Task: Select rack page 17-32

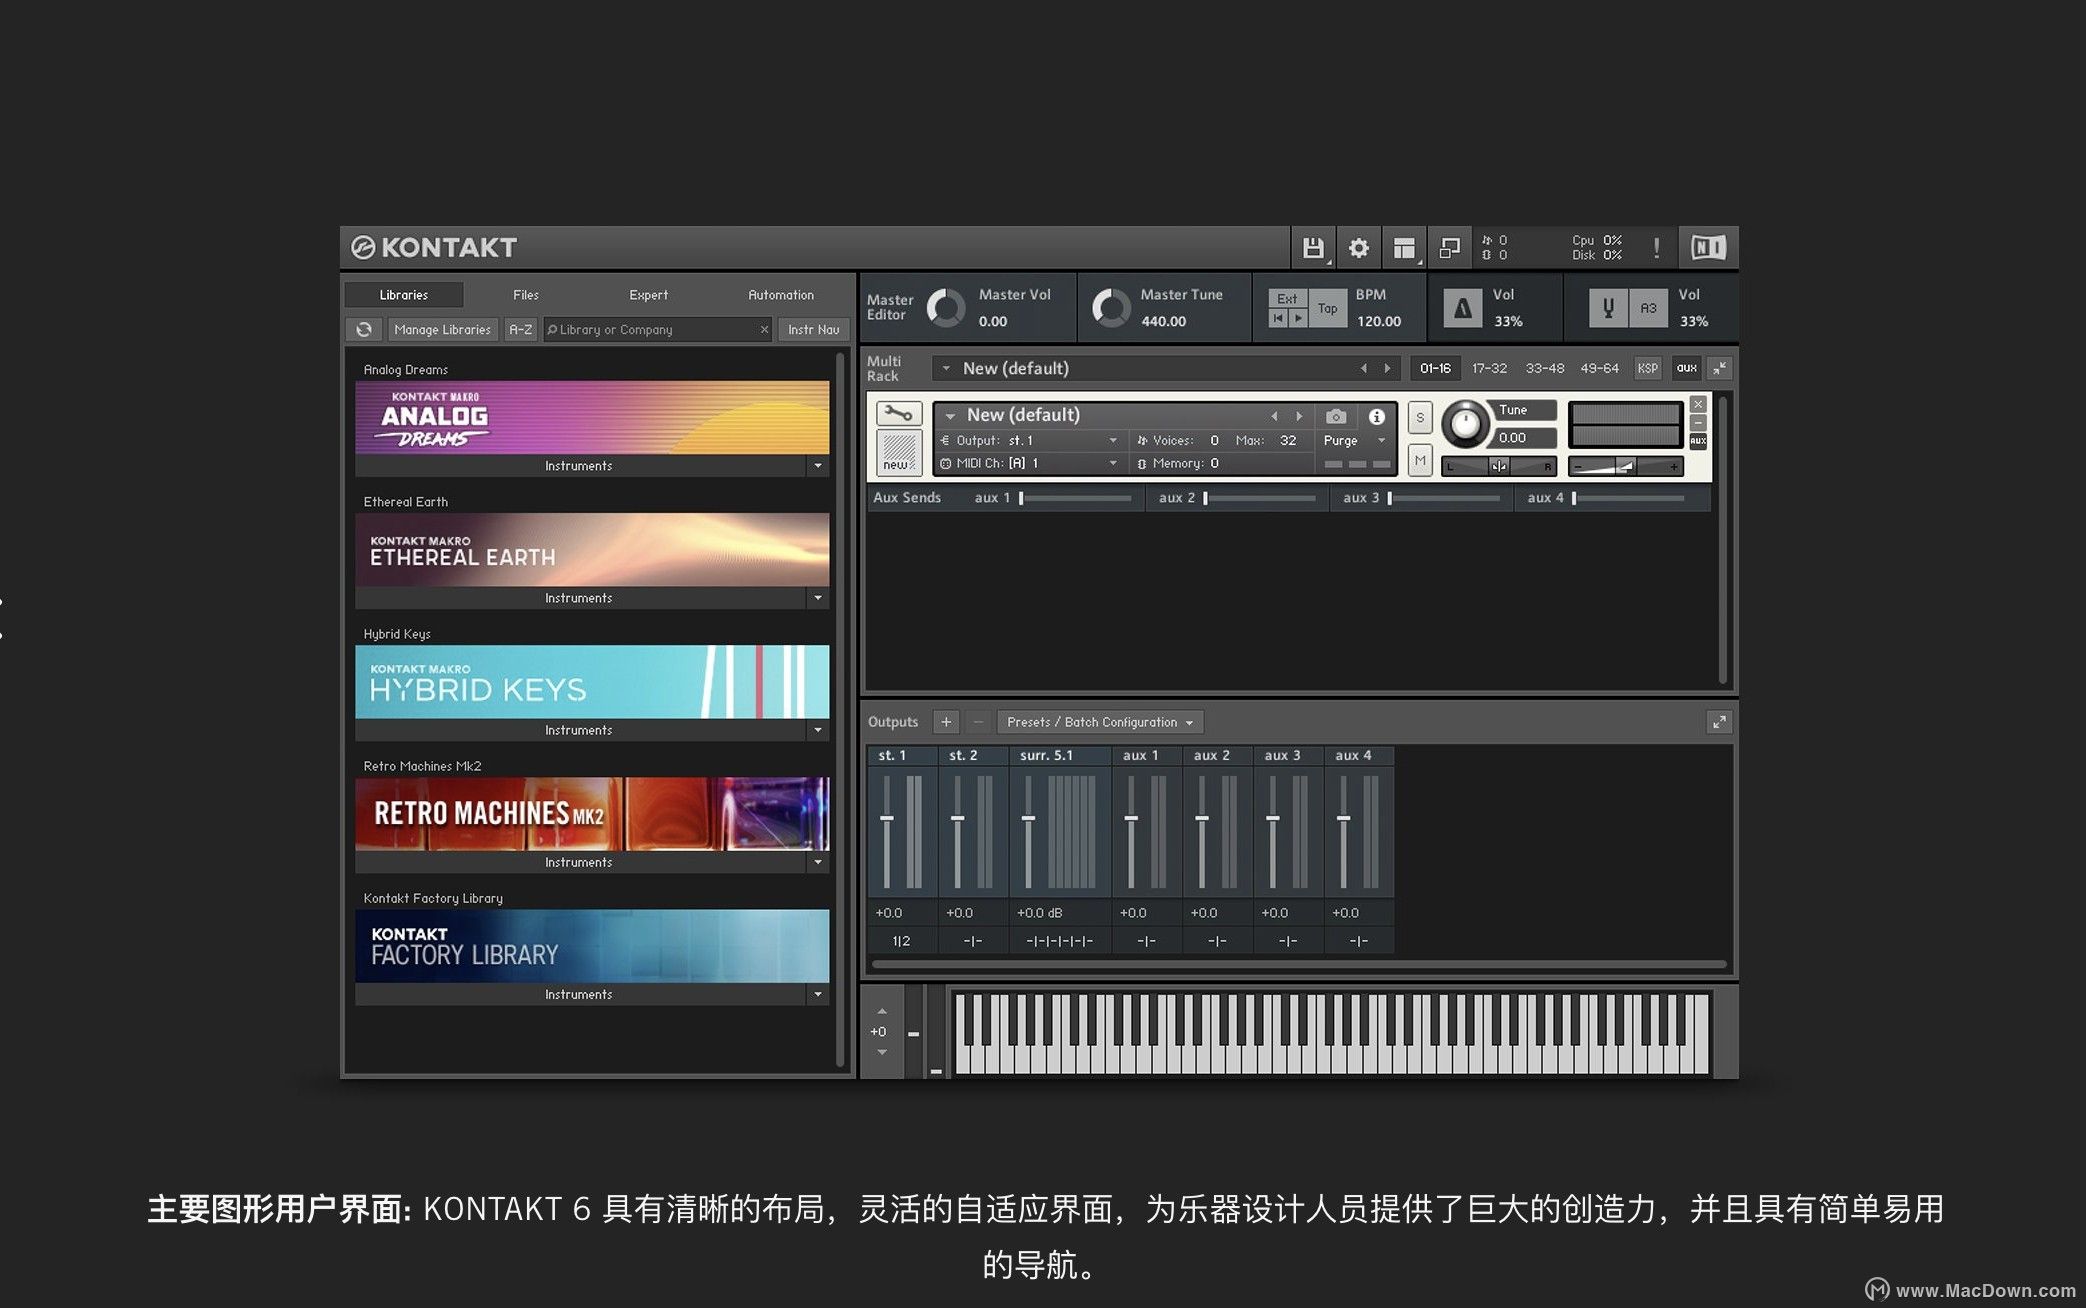Action: (x=1489, y=368)
